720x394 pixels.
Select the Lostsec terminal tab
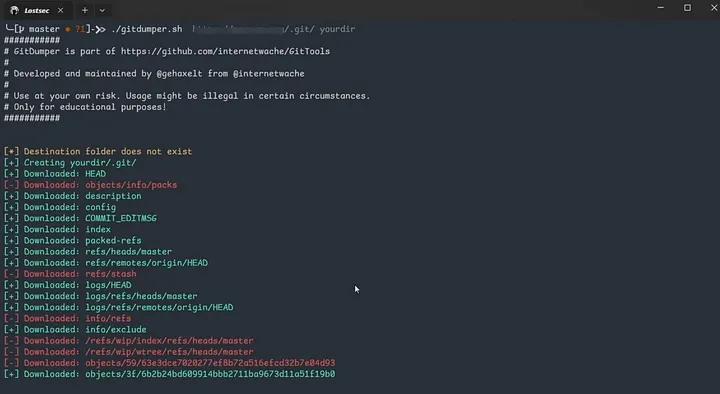click(x=37, y=10)
